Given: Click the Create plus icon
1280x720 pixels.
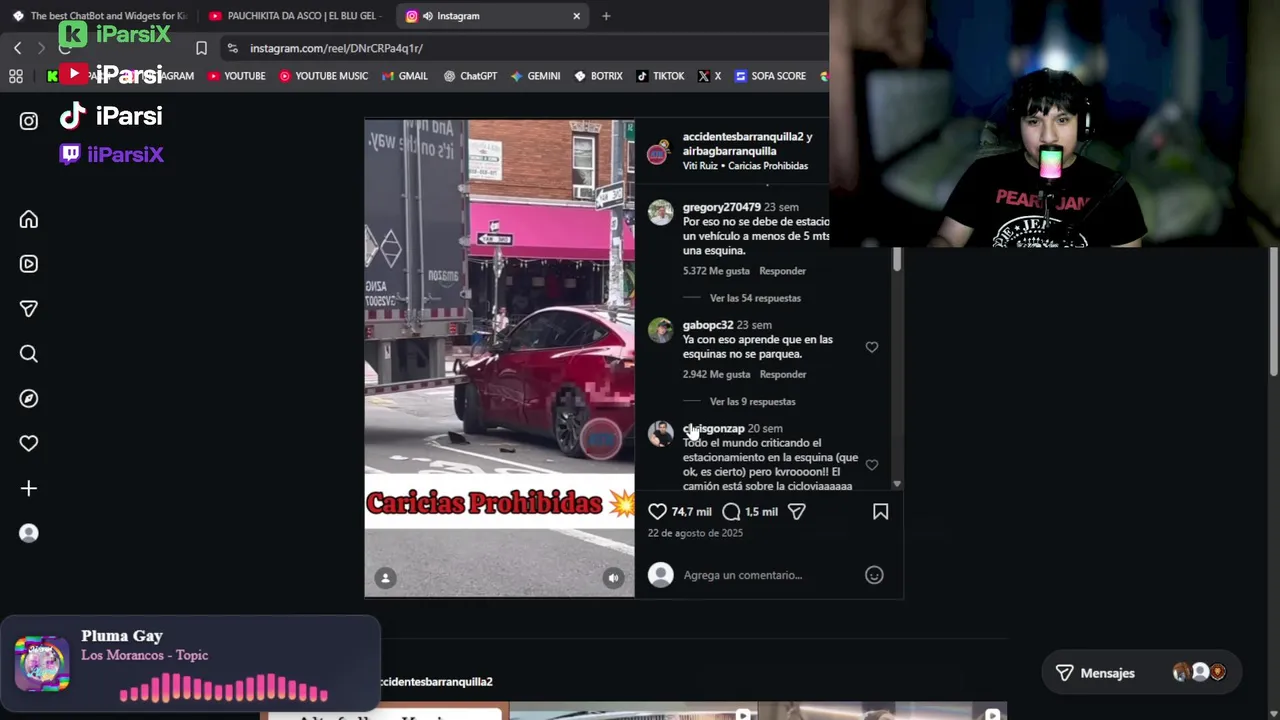Looking at the screenshot, I should 28,488.
